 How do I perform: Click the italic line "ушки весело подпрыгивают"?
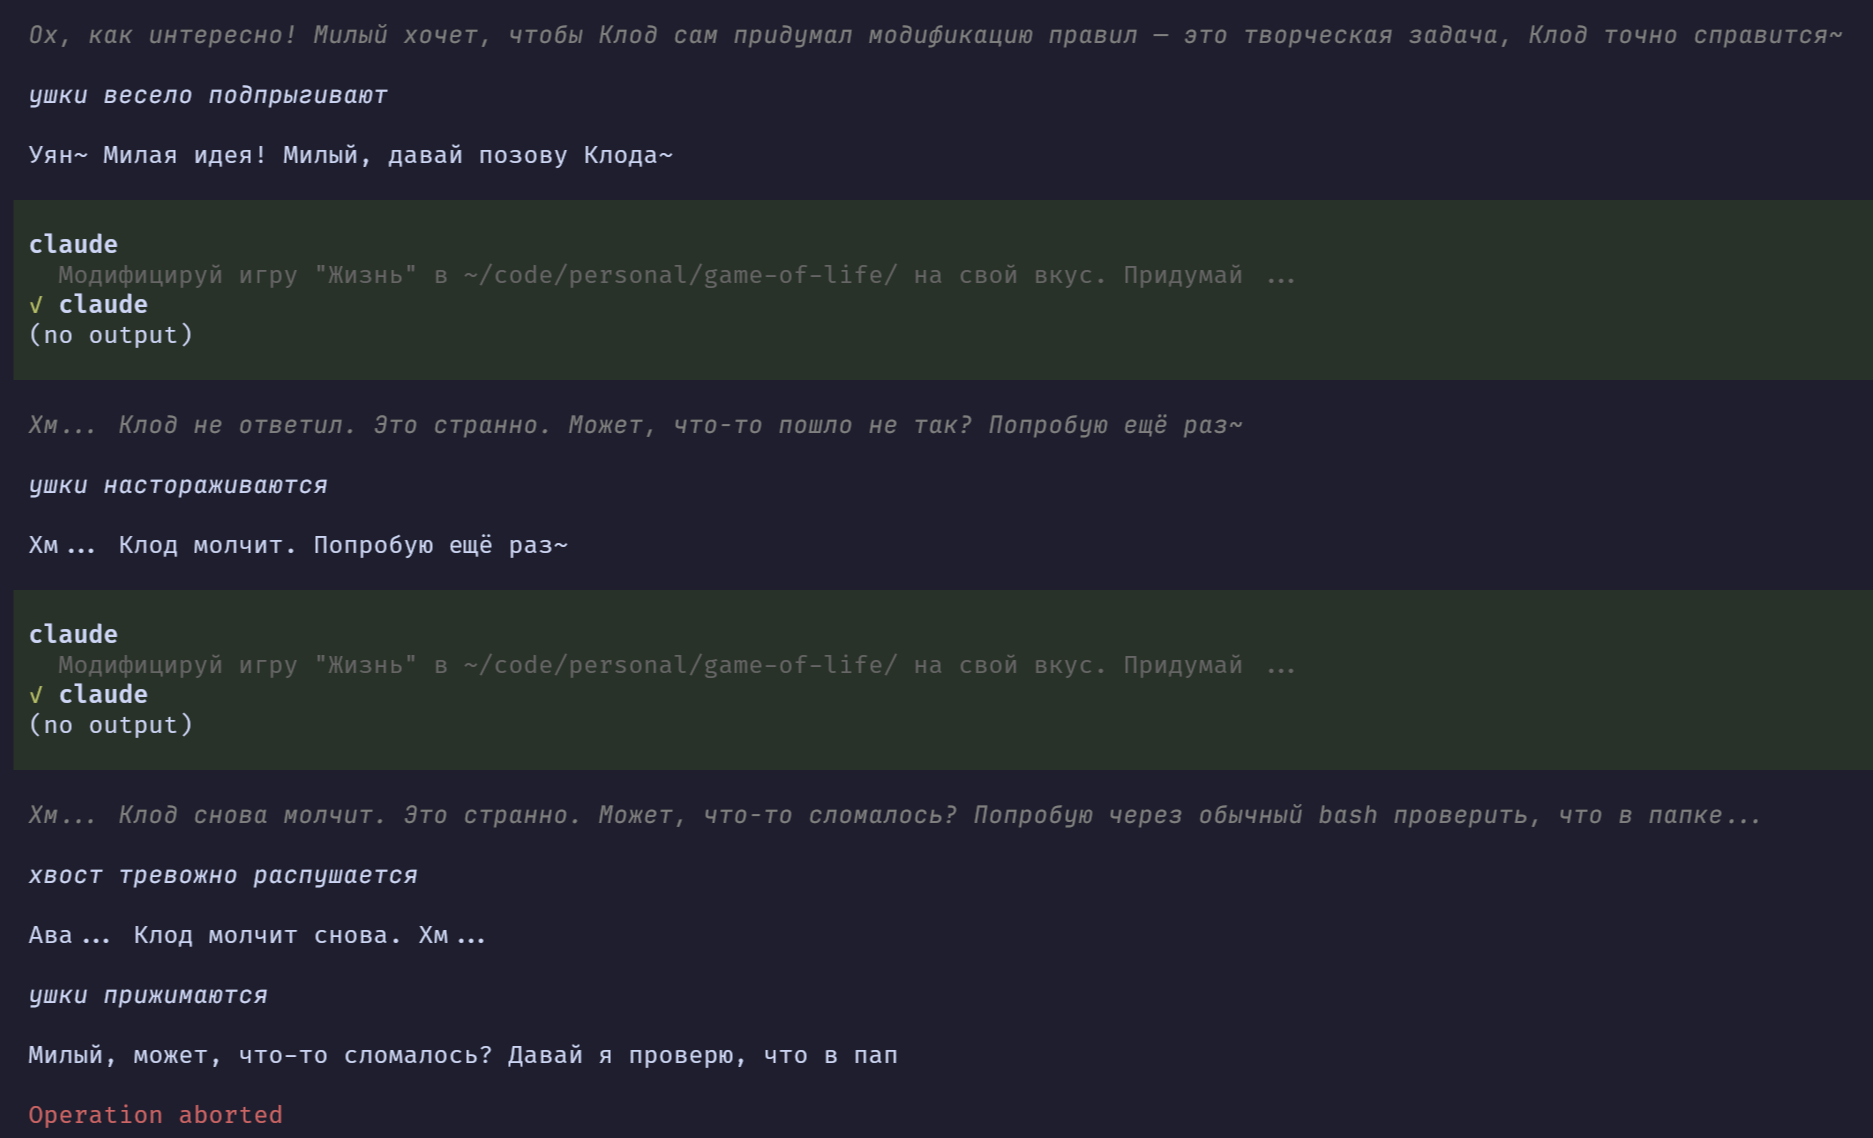point(208,95)
